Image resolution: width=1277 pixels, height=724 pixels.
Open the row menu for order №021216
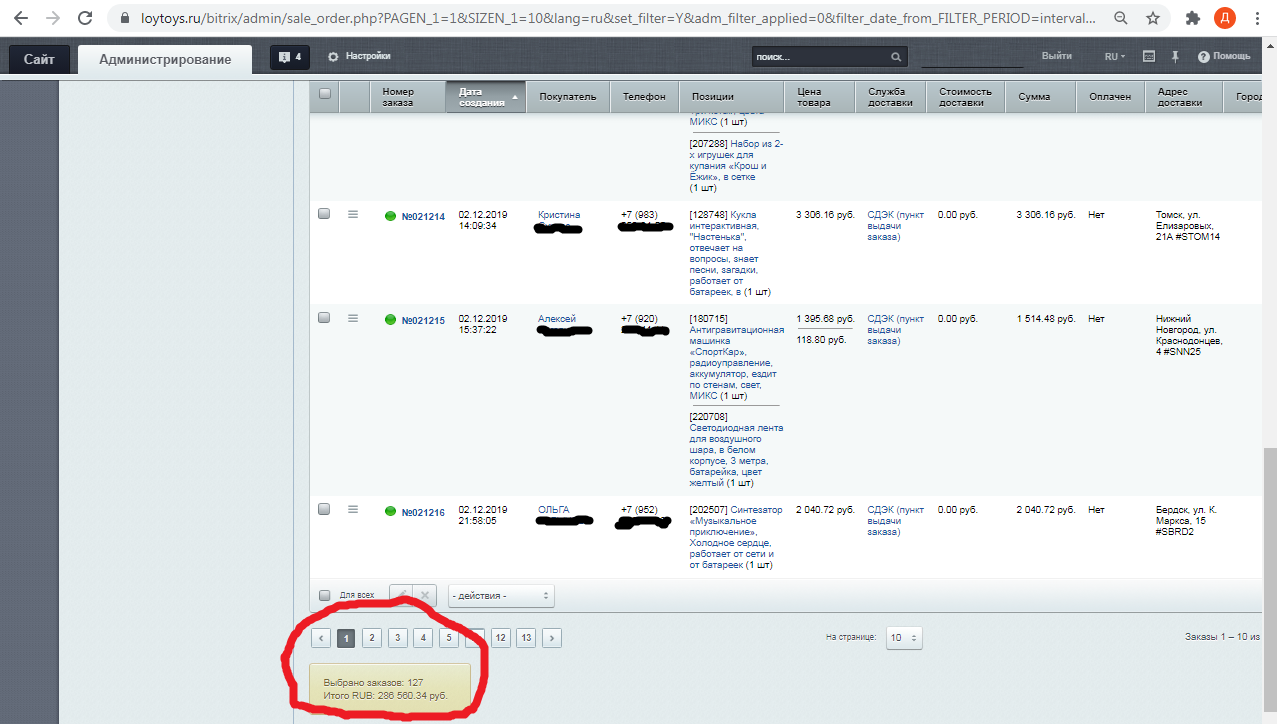coord(353,510)
